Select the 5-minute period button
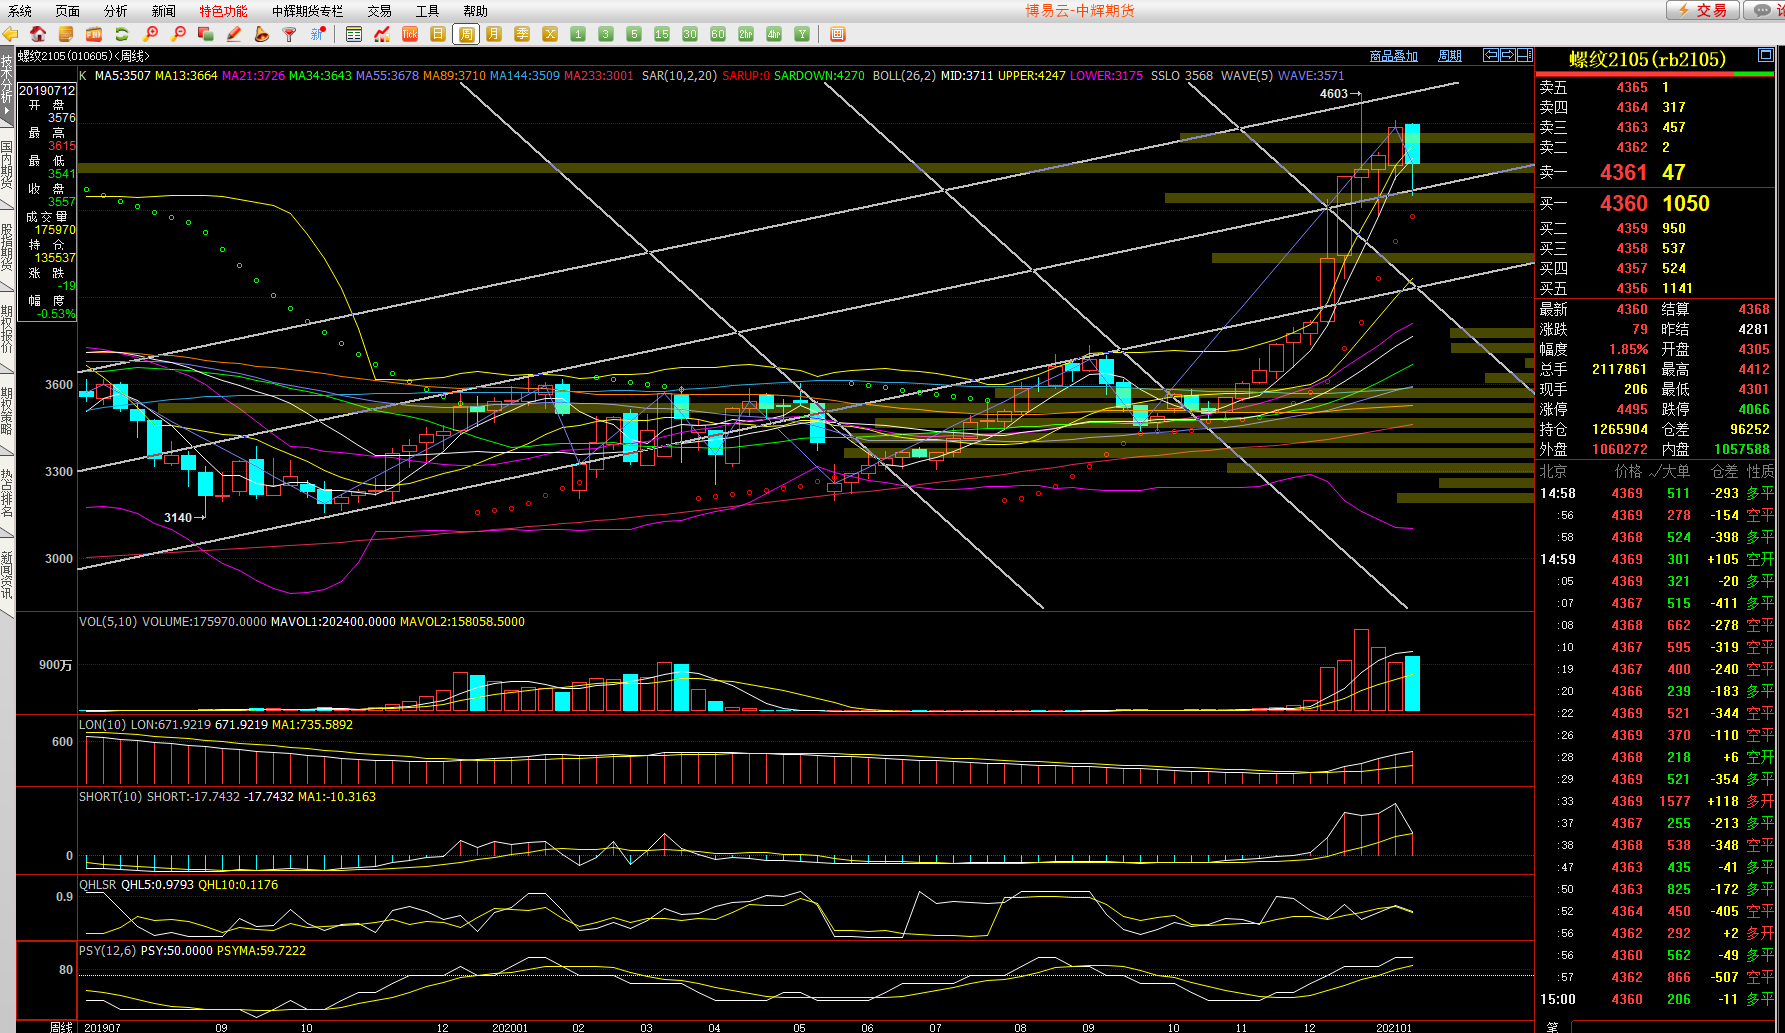Image resolution: width=1785 pixels, height=1033 pixels. coord(634,34)
